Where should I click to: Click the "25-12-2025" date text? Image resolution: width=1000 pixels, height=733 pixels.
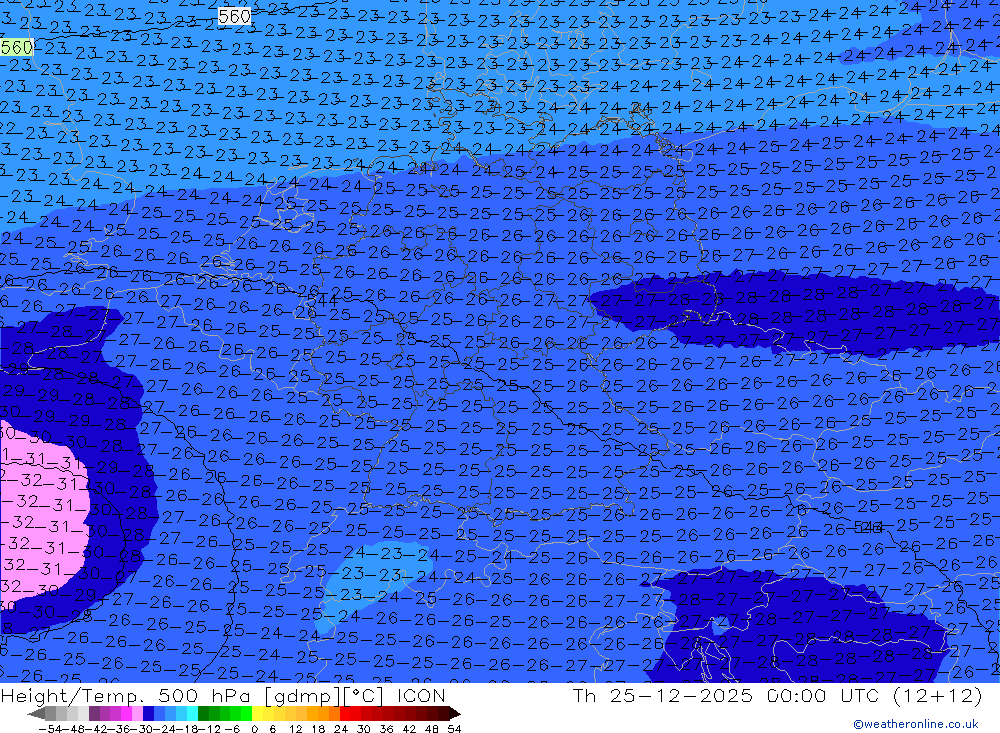681,695
